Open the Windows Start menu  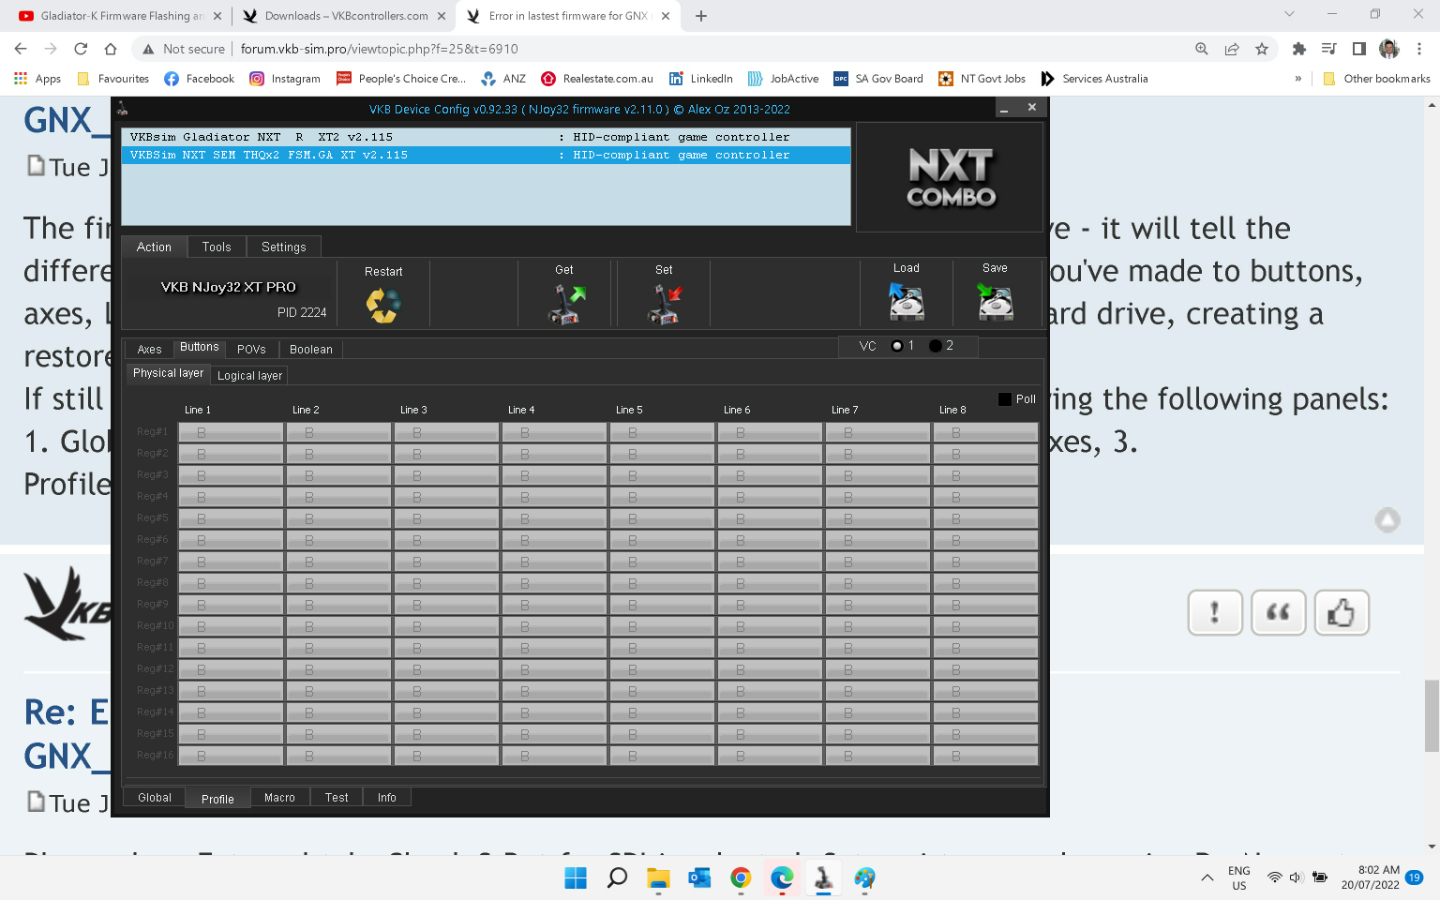(576, 878)
